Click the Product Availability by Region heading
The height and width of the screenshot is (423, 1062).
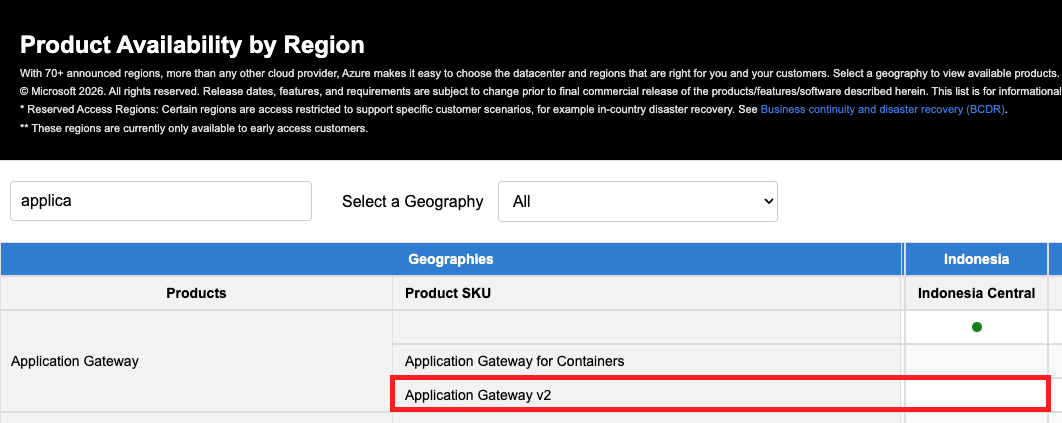192,45
